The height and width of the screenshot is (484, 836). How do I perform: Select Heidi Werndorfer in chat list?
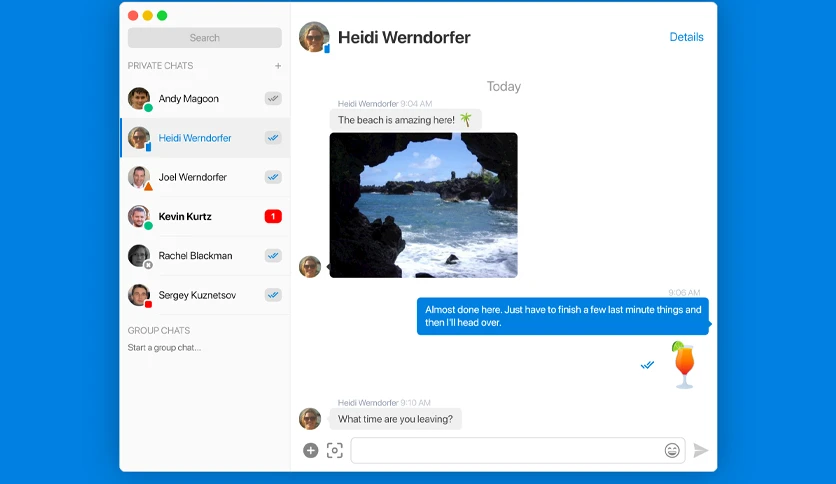205,138
